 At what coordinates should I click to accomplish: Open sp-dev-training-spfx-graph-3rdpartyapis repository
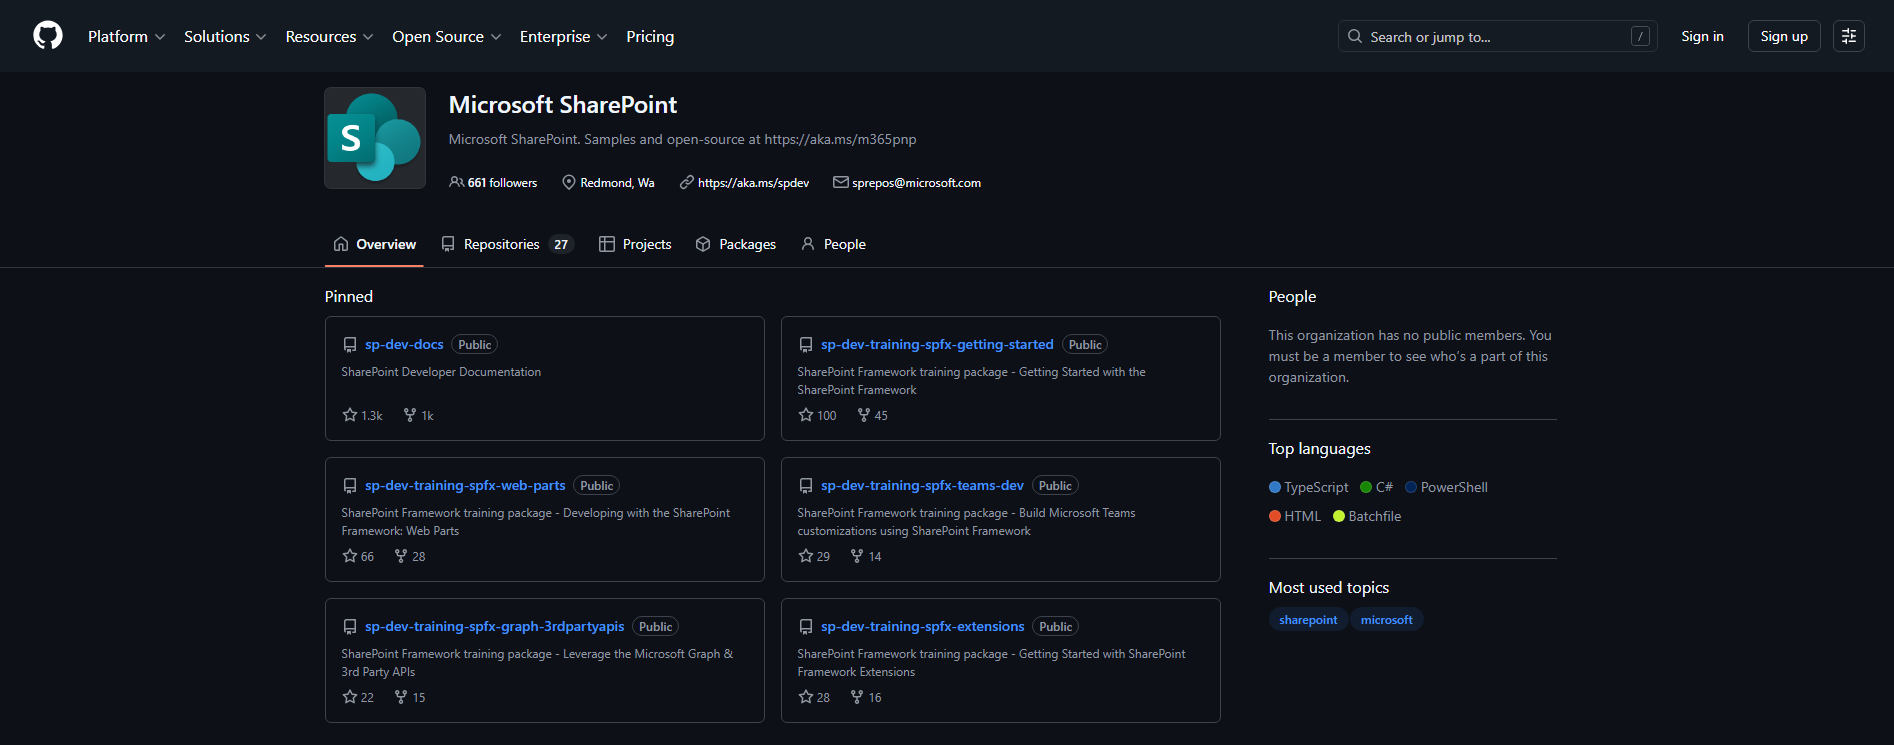pyautogui.click(x=494, y=626)
